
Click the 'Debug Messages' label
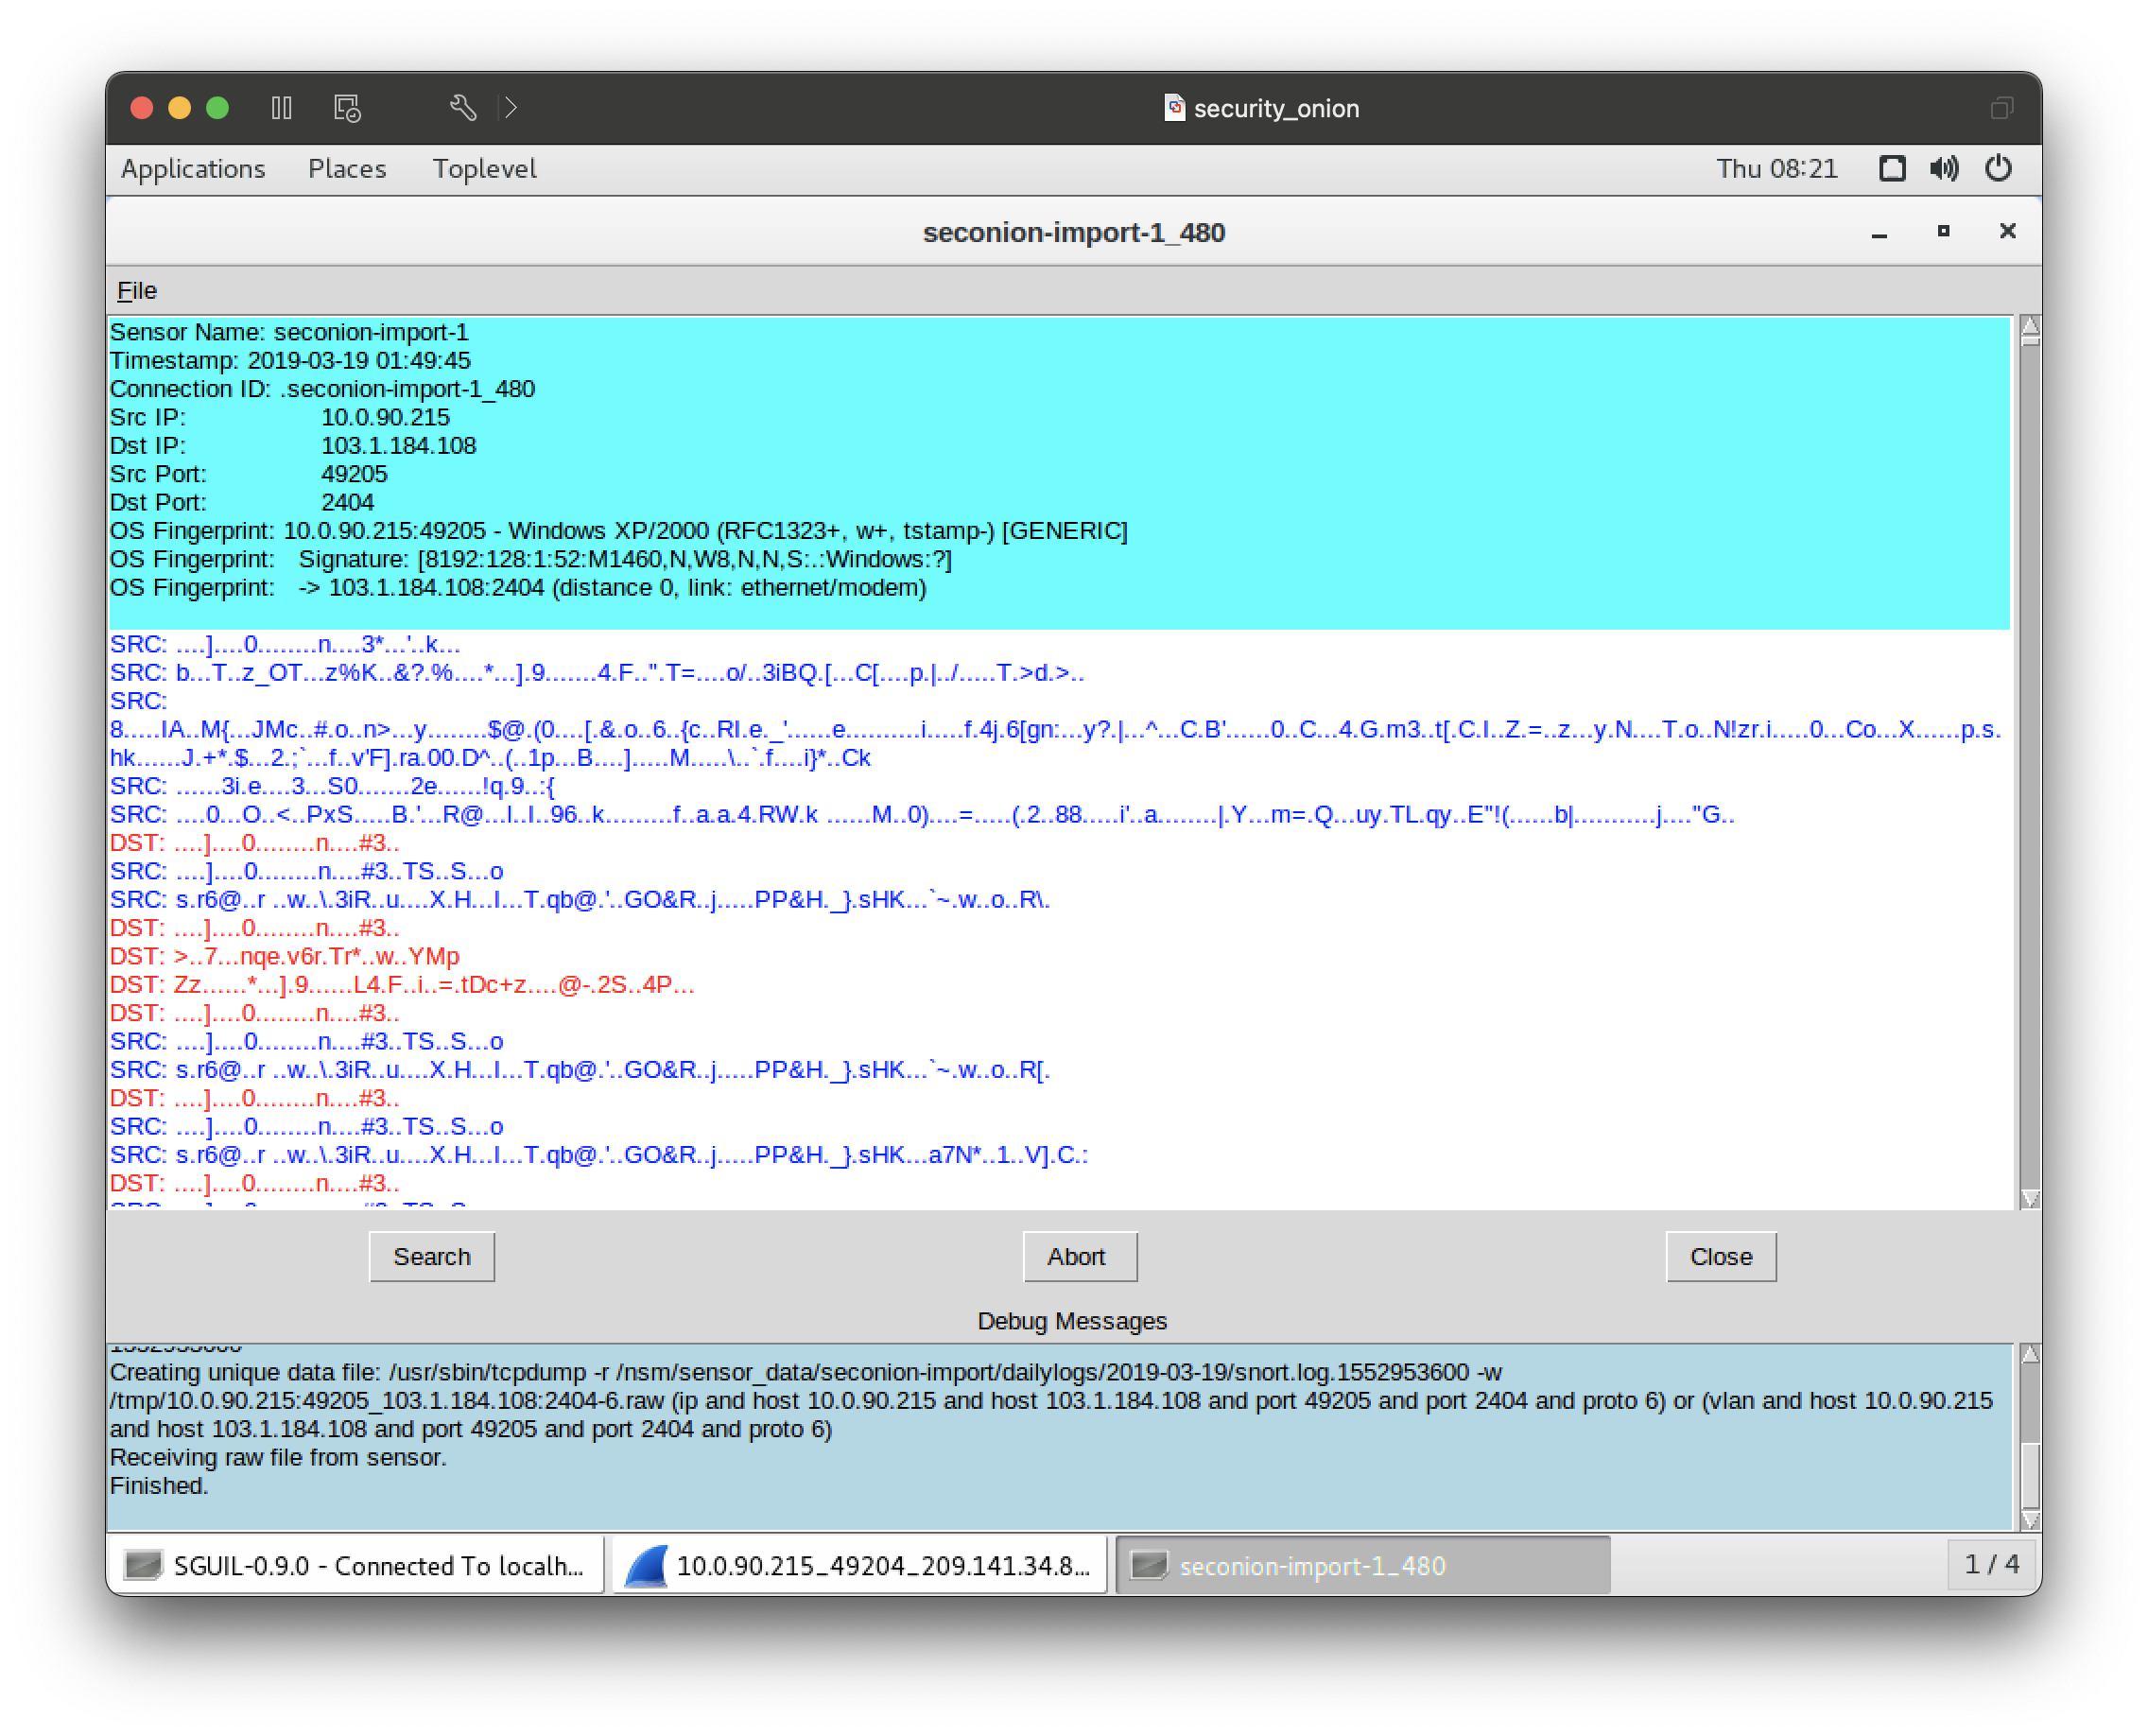1072,1321
